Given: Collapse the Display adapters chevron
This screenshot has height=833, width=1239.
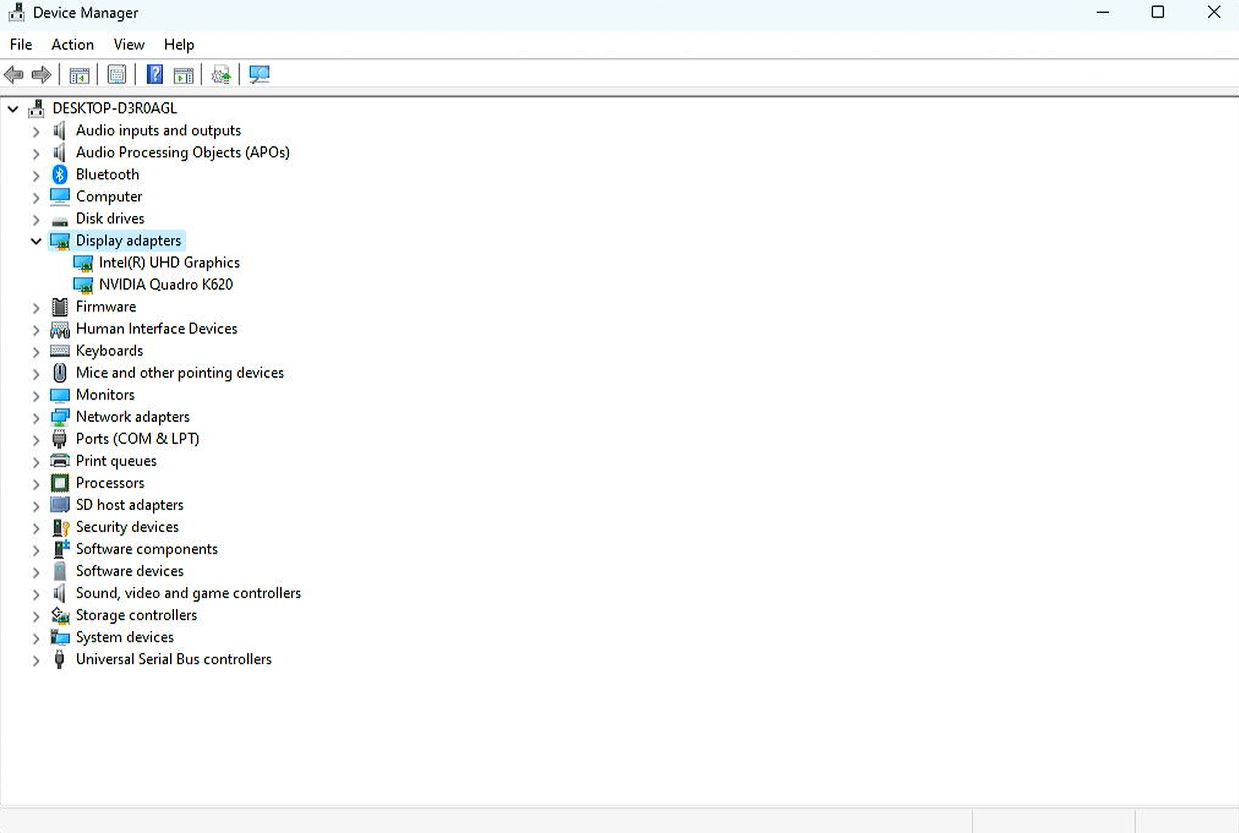Looking at the screenshot, I should (x=36, y=241).
